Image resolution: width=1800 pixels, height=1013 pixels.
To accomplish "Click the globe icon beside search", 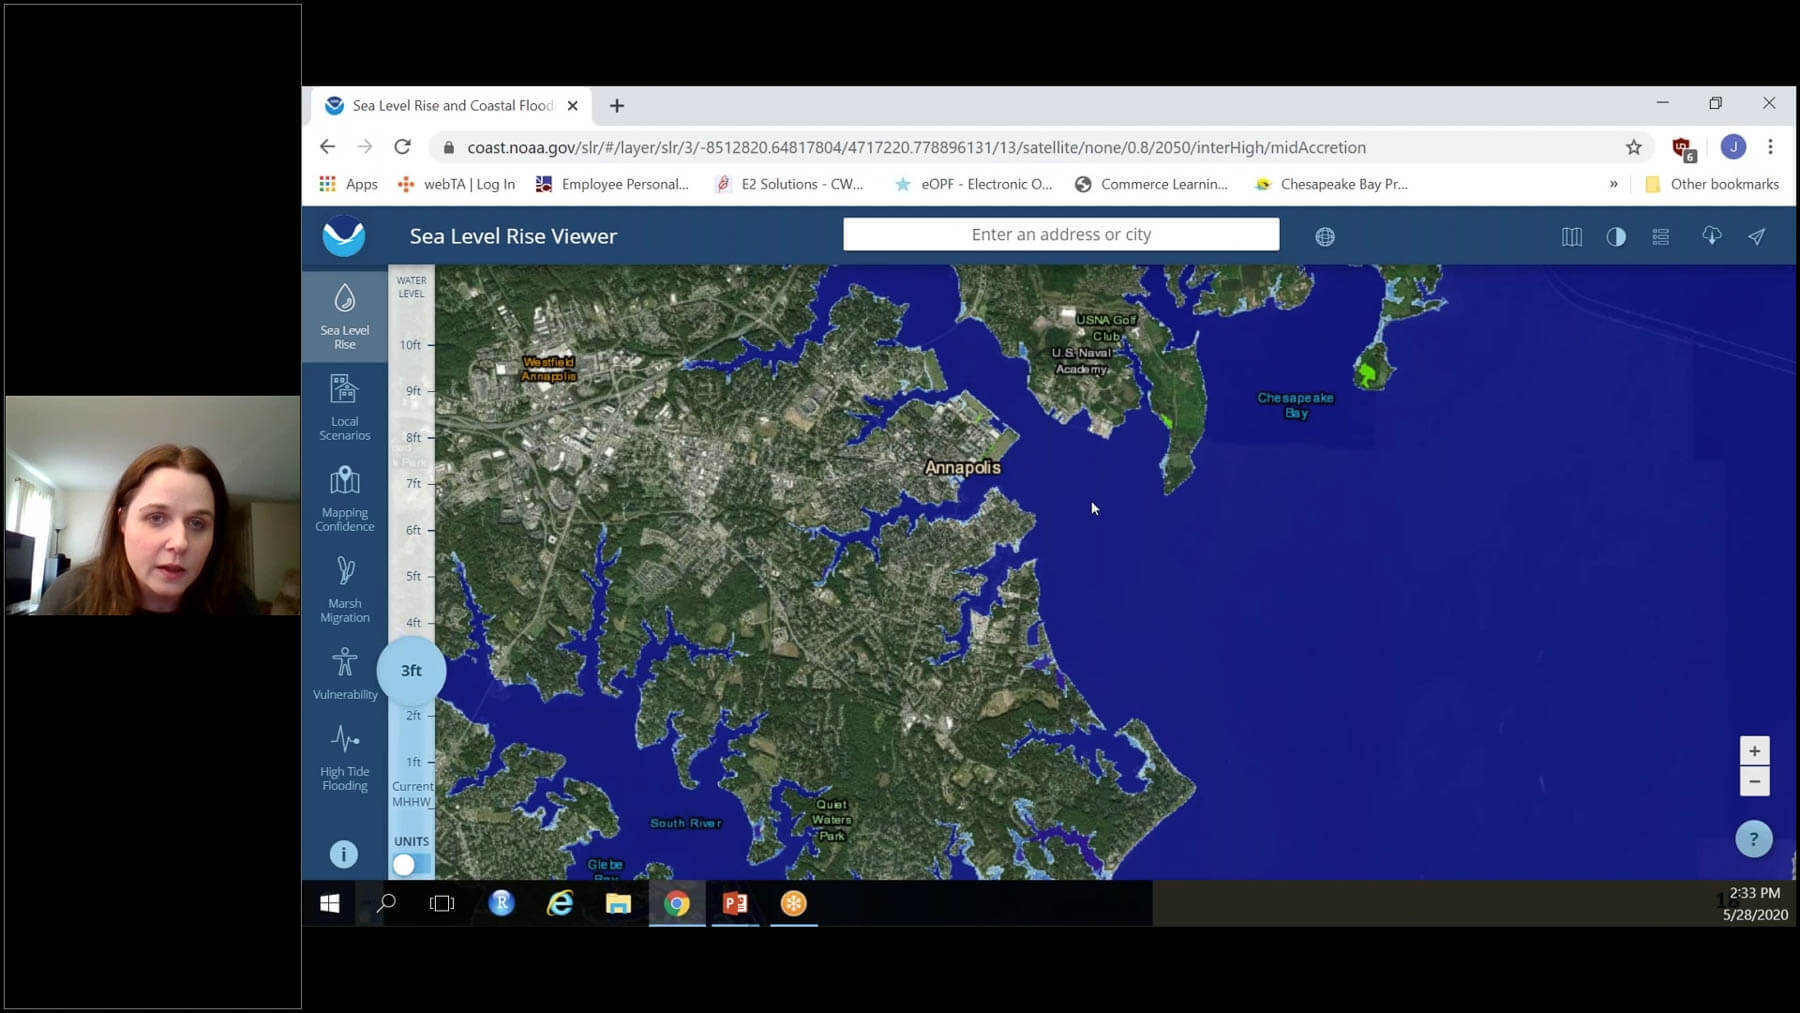I will (x=1325, y=237).
